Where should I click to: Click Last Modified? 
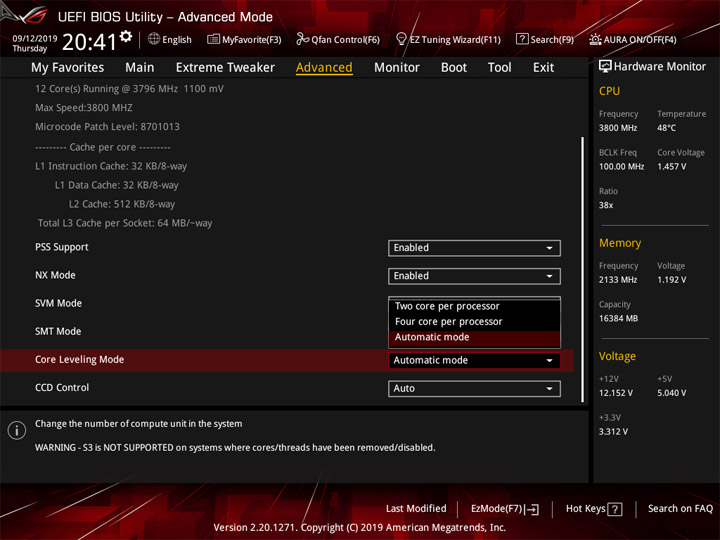click(416, 509)
